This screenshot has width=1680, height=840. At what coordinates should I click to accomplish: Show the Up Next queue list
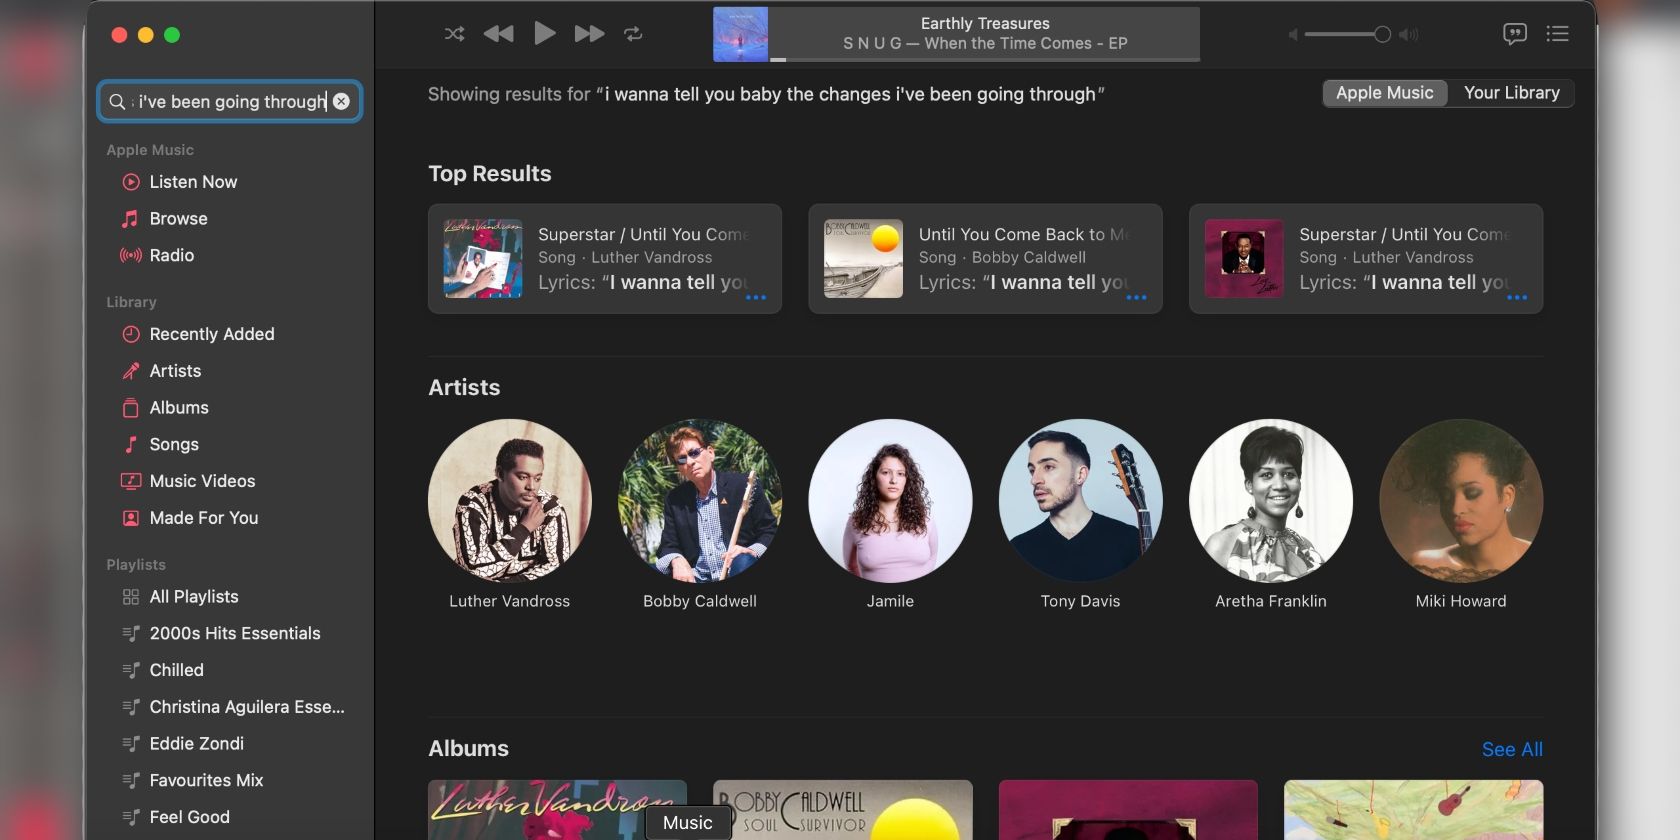click(1557, 34)
